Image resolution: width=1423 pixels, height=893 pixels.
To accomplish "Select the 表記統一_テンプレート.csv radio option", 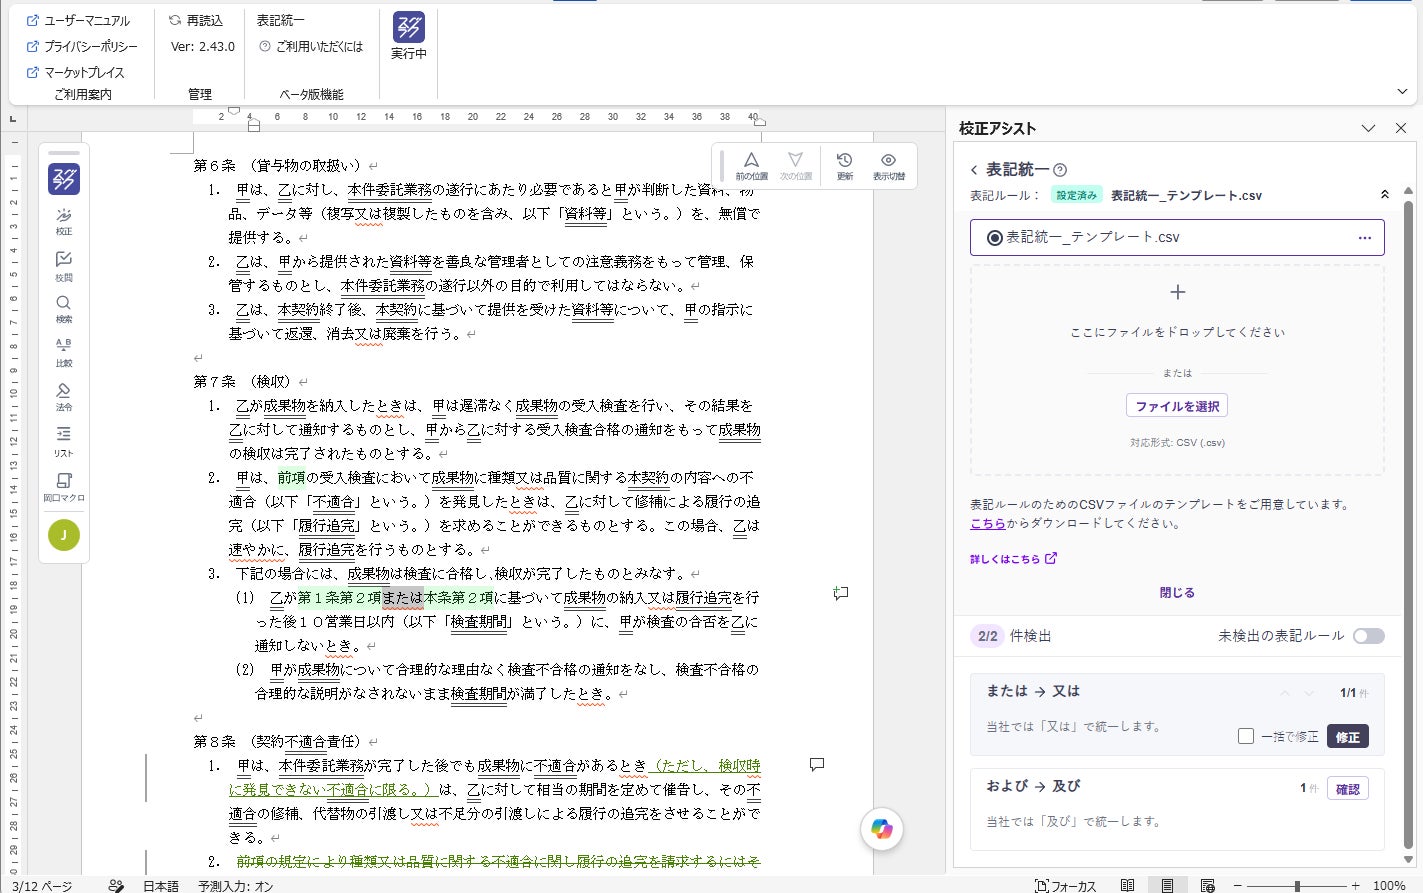I will point(994,238).
